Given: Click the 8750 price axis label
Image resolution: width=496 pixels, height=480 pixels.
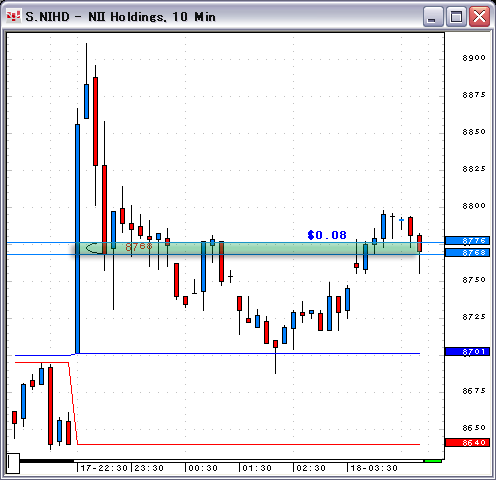Looking at the screenshot, I should point(474,280).
